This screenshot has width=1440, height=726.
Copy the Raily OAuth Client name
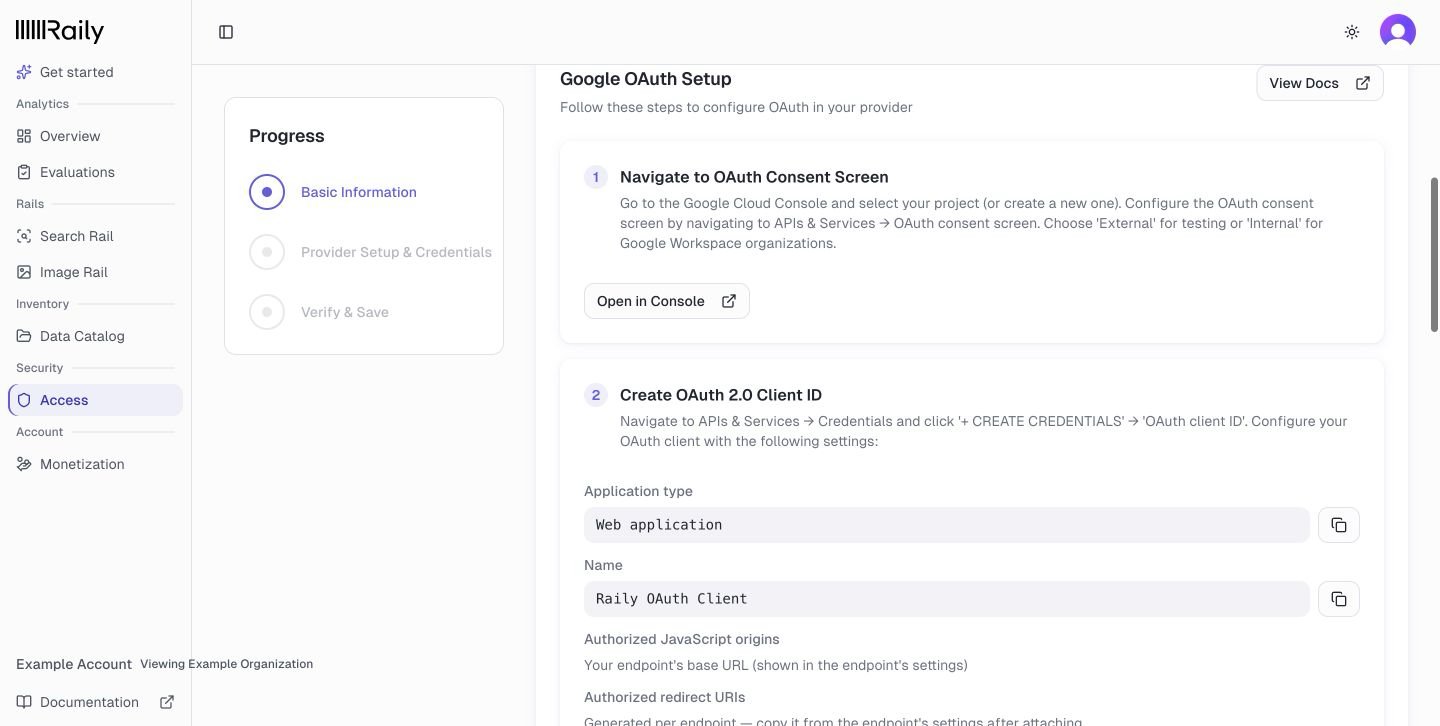pyautogui.click(x=1339, y=599)
